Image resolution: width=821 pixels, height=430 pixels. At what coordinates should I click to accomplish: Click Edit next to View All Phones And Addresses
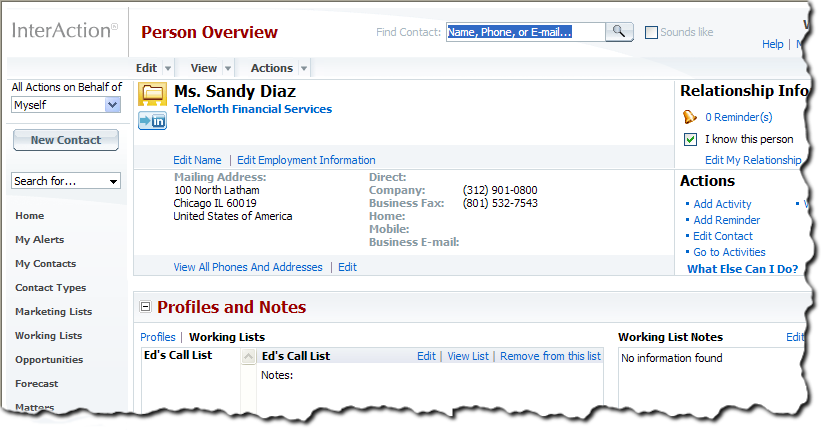tap(347, 267)
